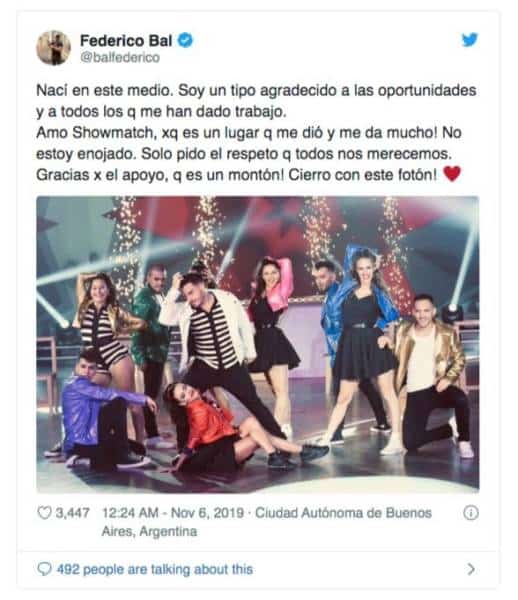Click the red heart emoji in tweet
Image resolution: width=518 pixels, height=600 pixels.
coord(452,174)
